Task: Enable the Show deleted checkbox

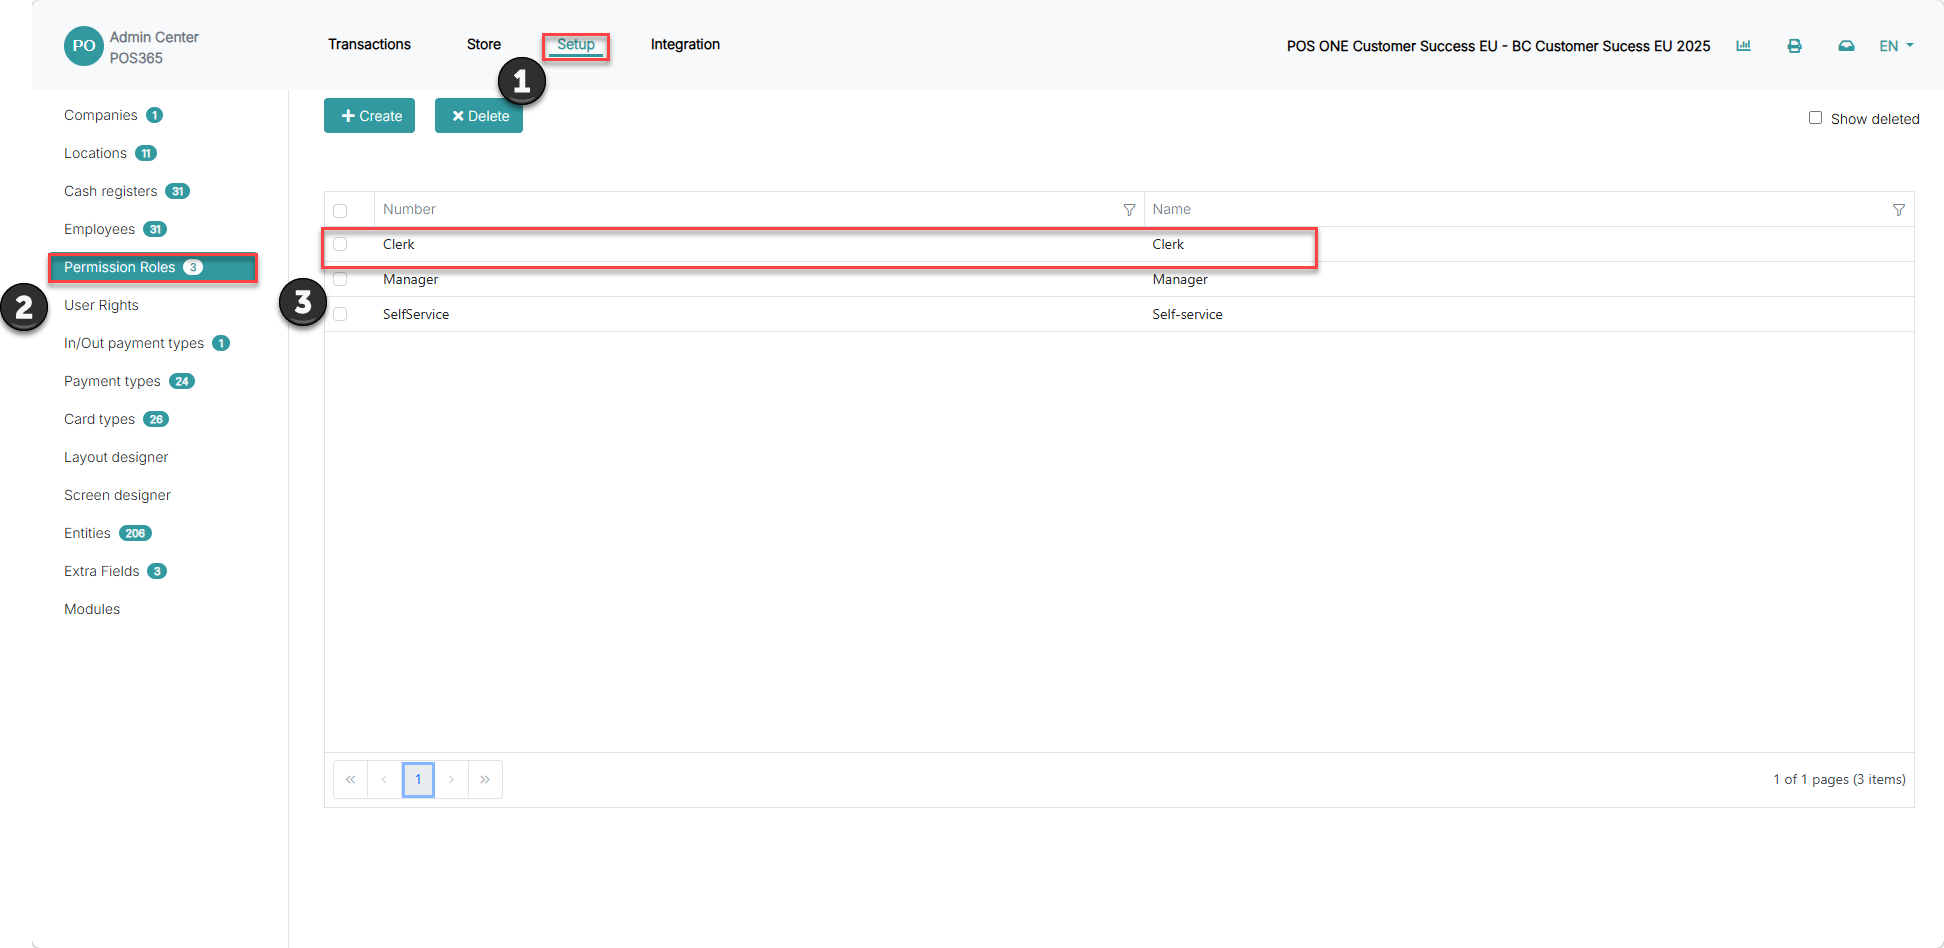Action: click(1815, 118)
